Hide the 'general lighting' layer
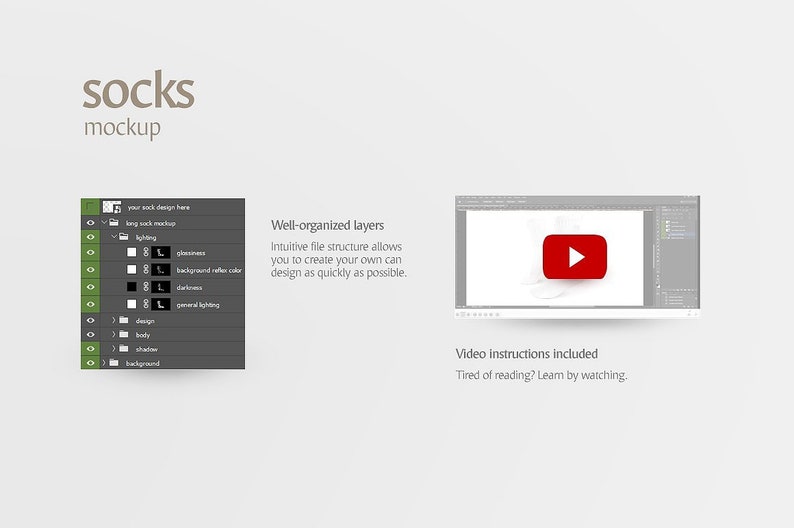Viewport: 794px width, 528px height. 90,304
